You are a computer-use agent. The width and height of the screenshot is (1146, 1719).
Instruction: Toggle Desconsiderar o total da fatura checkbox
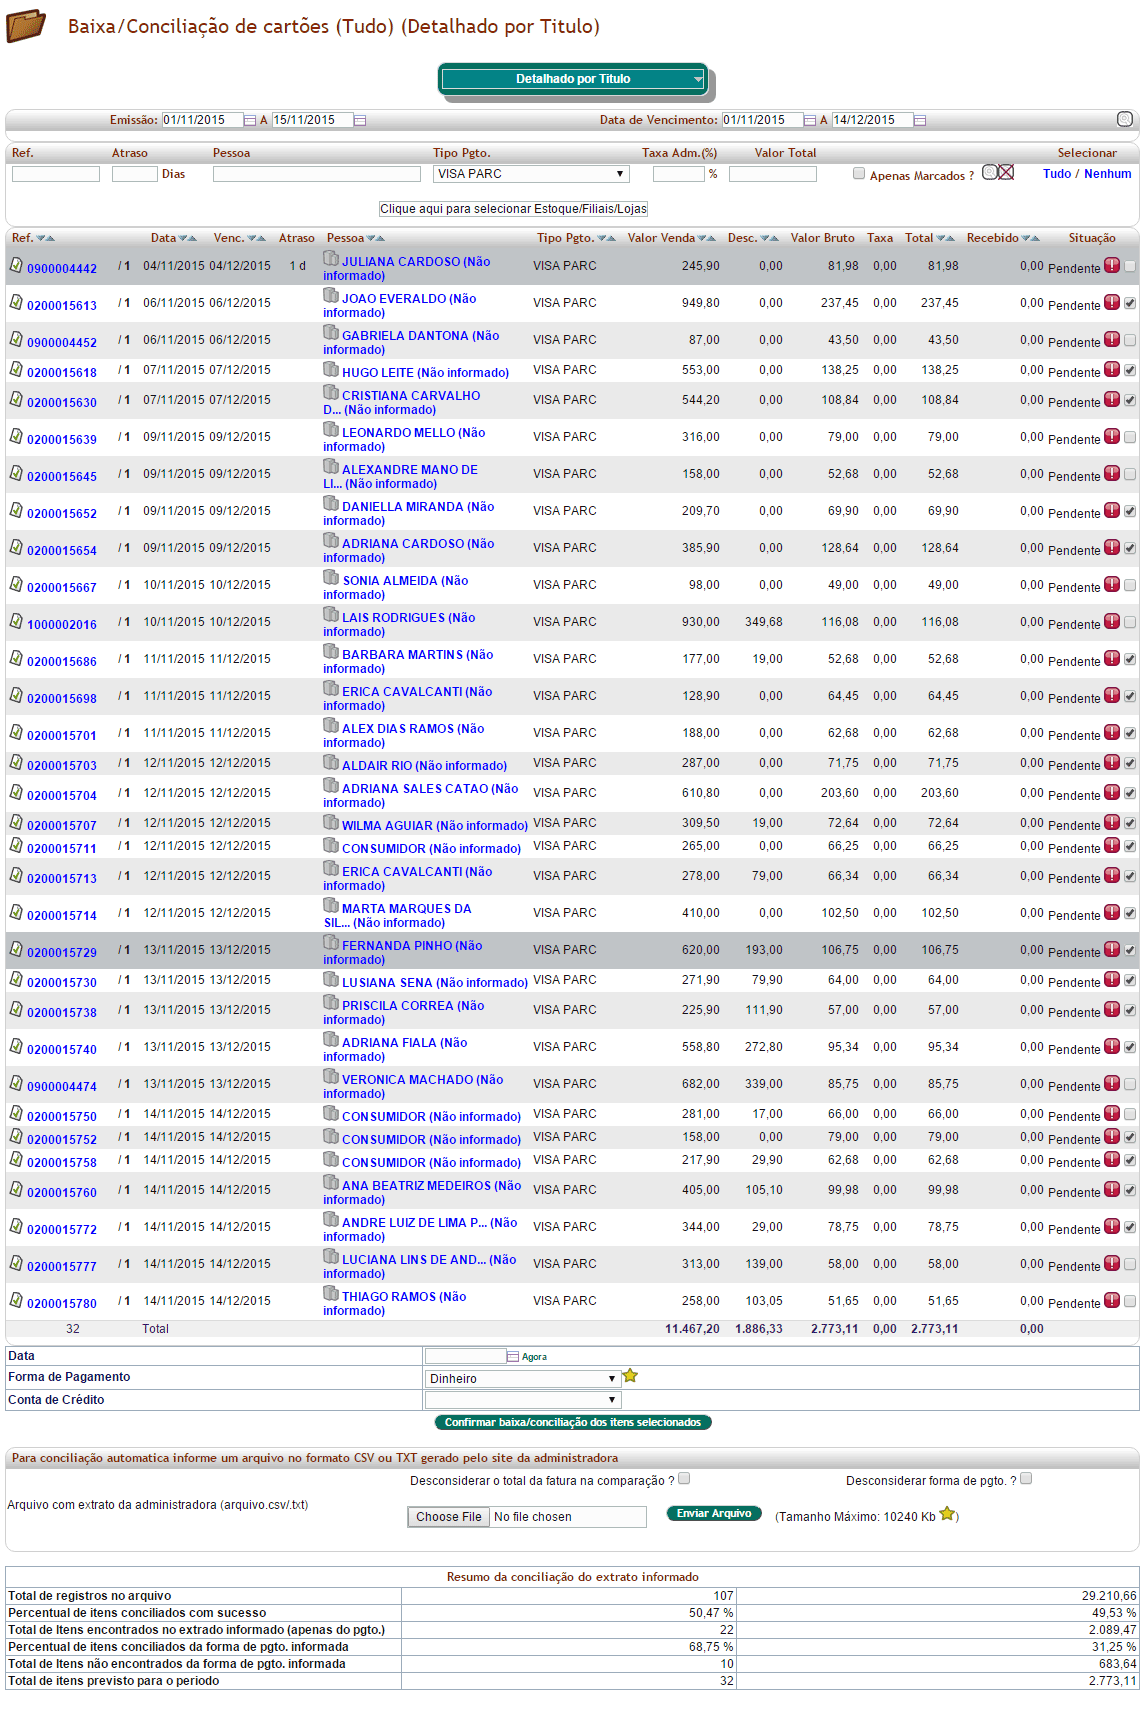pyautogui.click(x=684, y=1478)
